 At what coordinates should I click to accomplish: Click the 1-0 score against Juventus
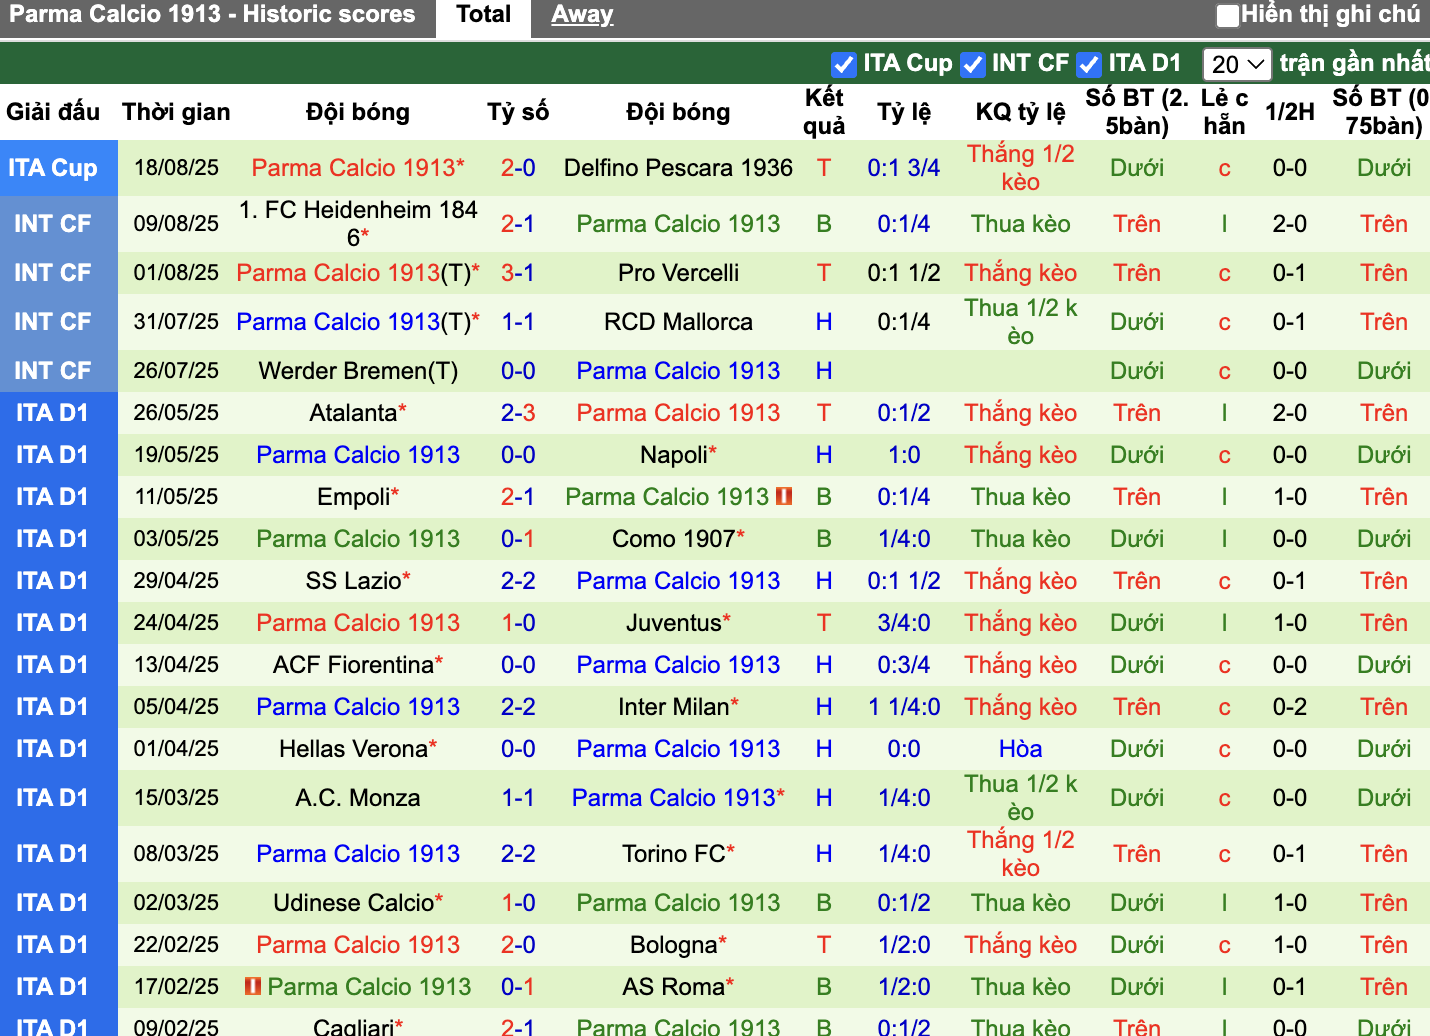coord(518,623)
